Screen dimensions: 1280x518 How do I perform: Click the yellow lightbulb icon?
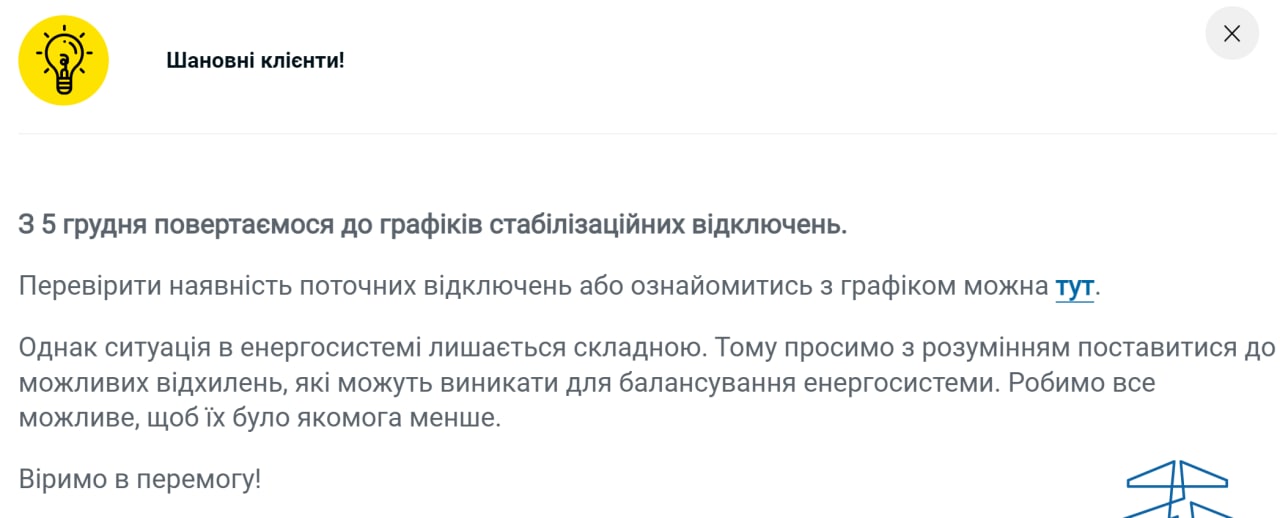click(x=63, y=60)
